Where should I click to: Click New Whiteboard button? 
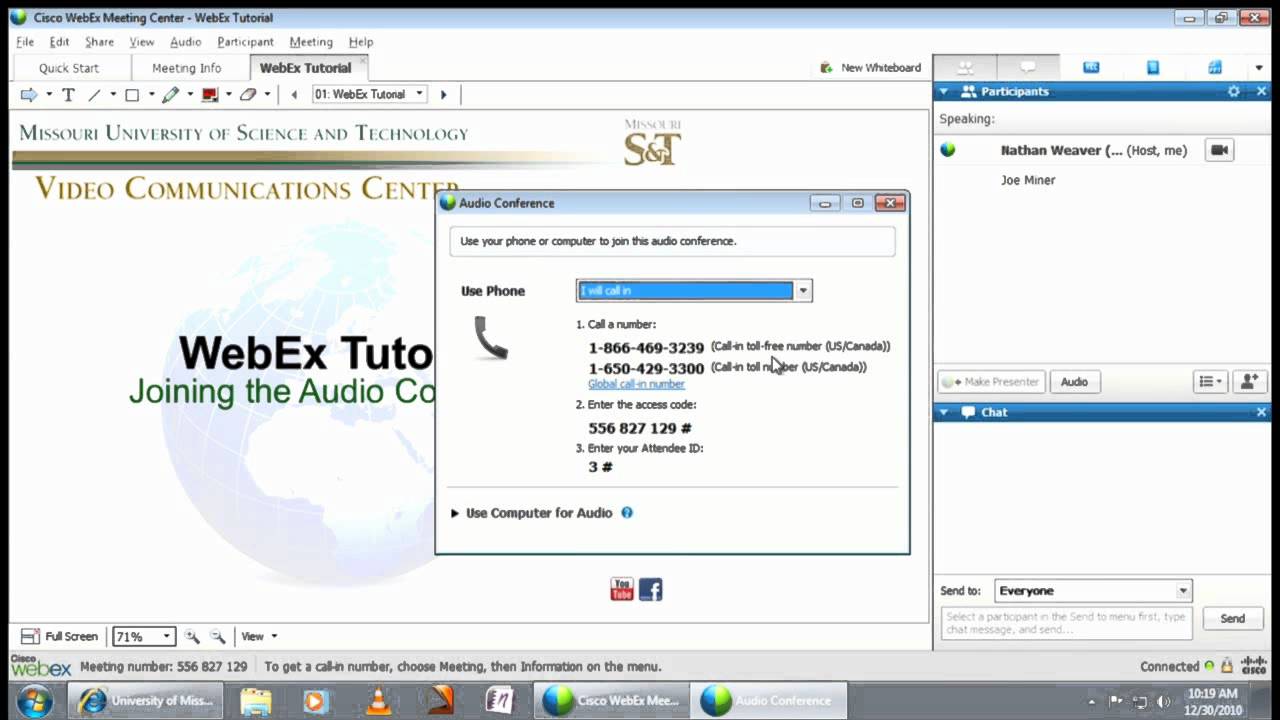click(870, 68)
